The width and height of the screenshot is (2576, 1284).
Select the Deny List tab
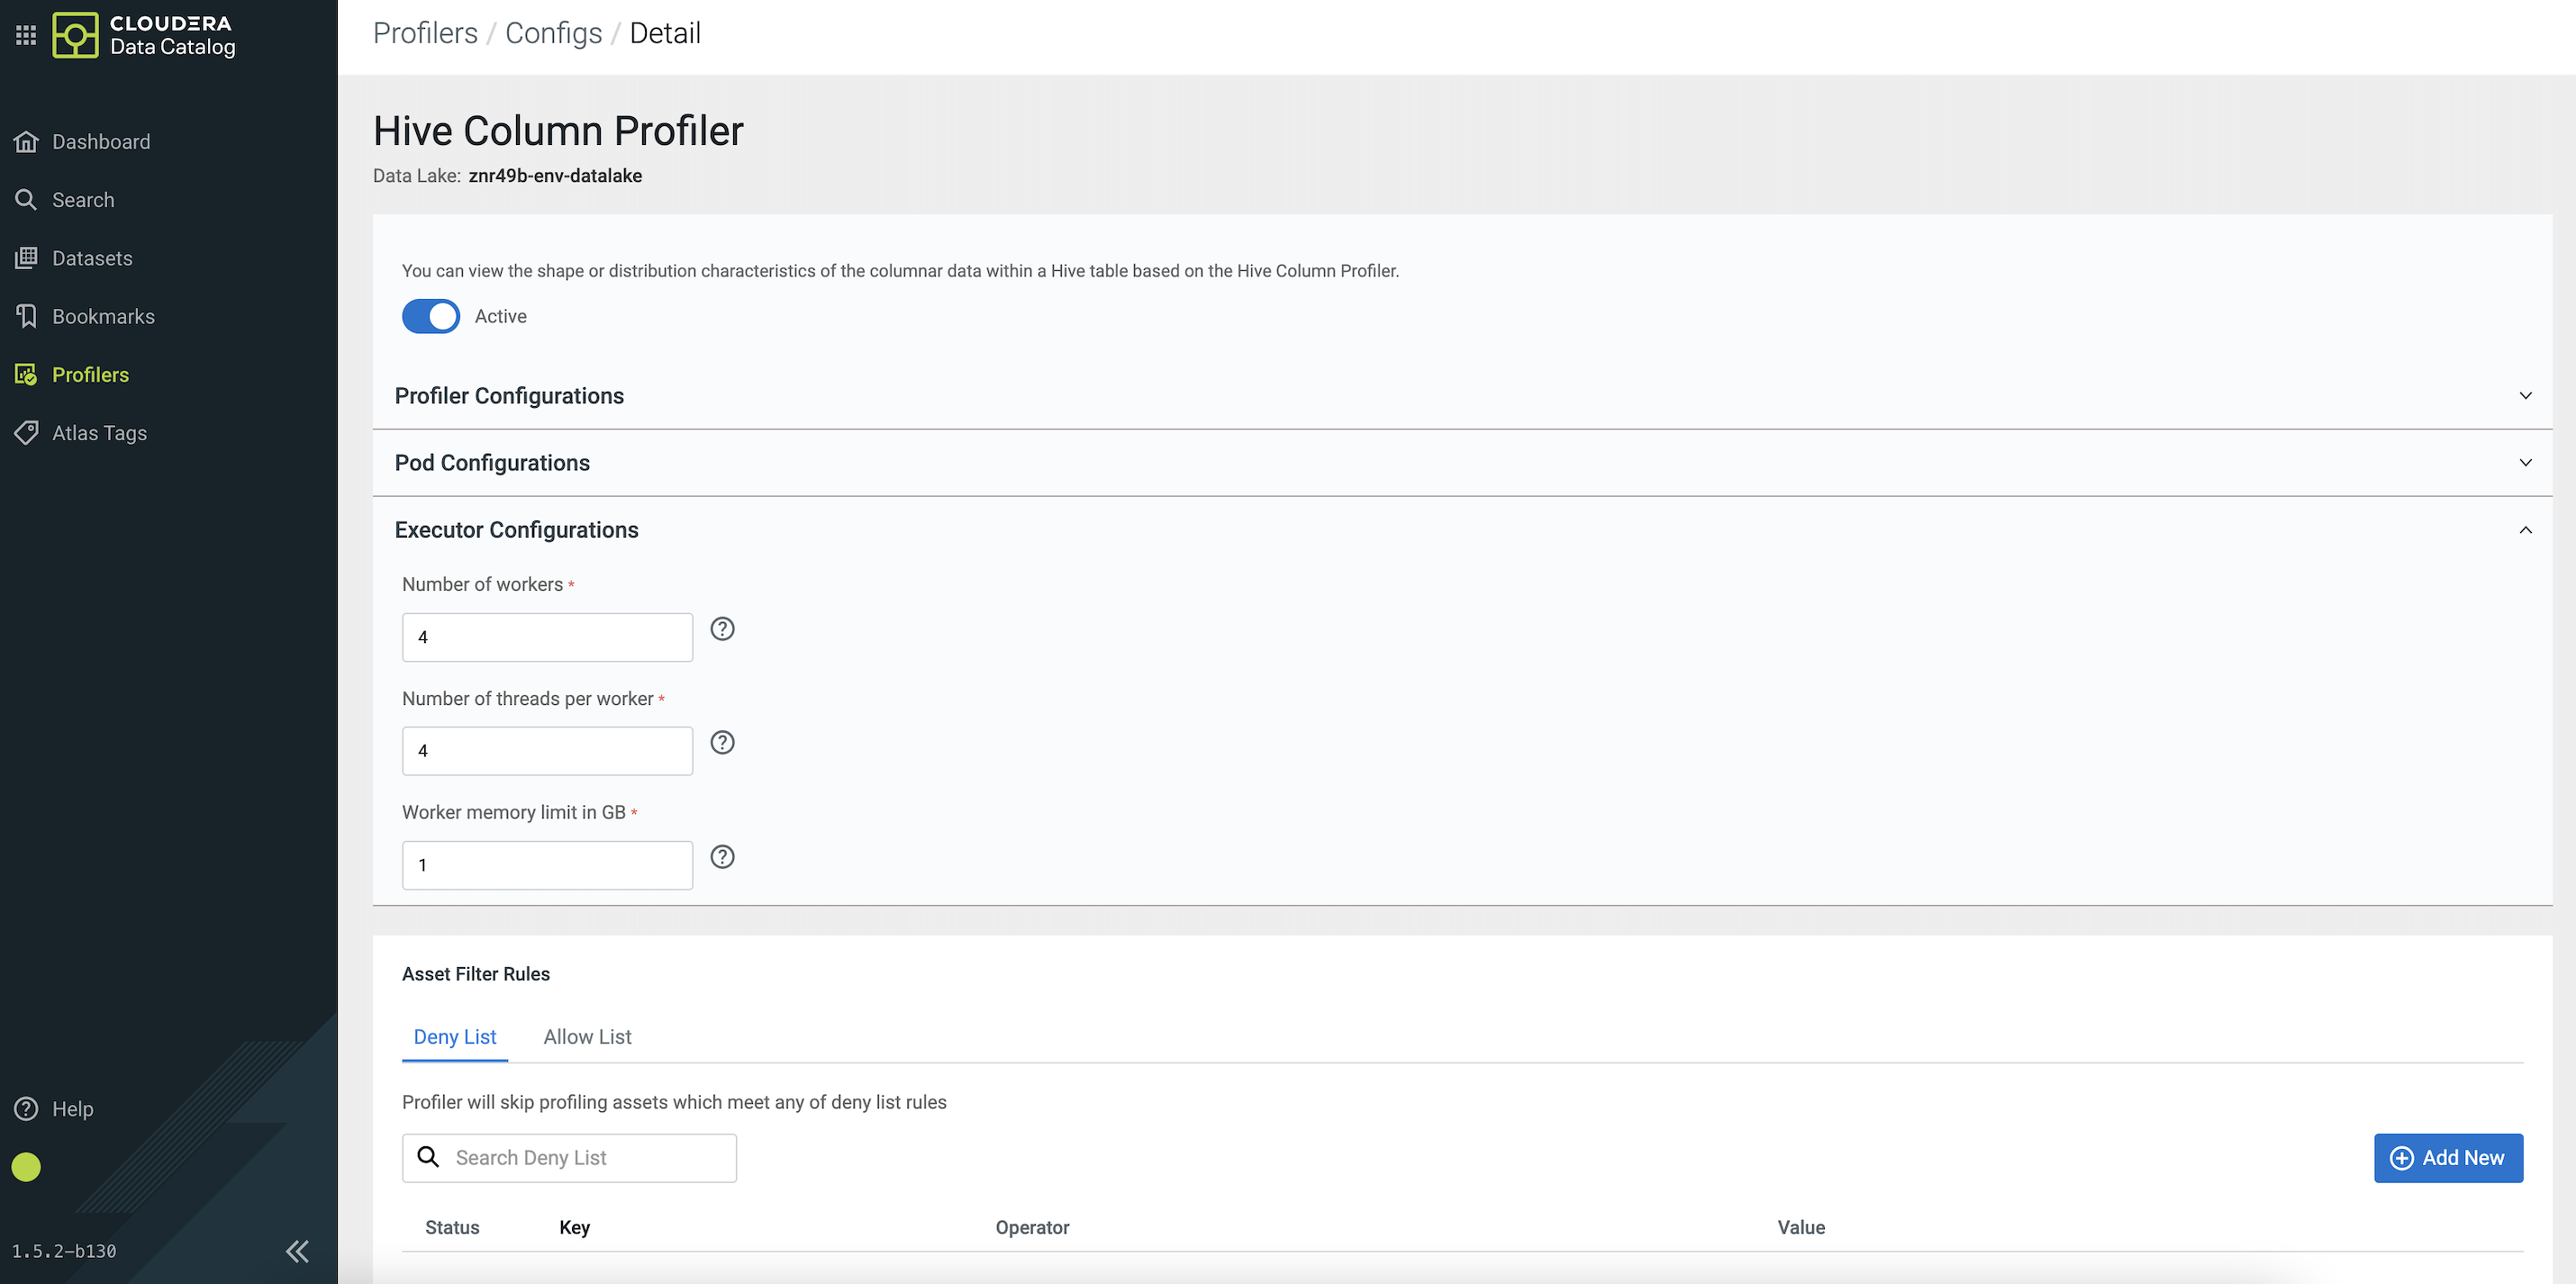point(455,1037)
